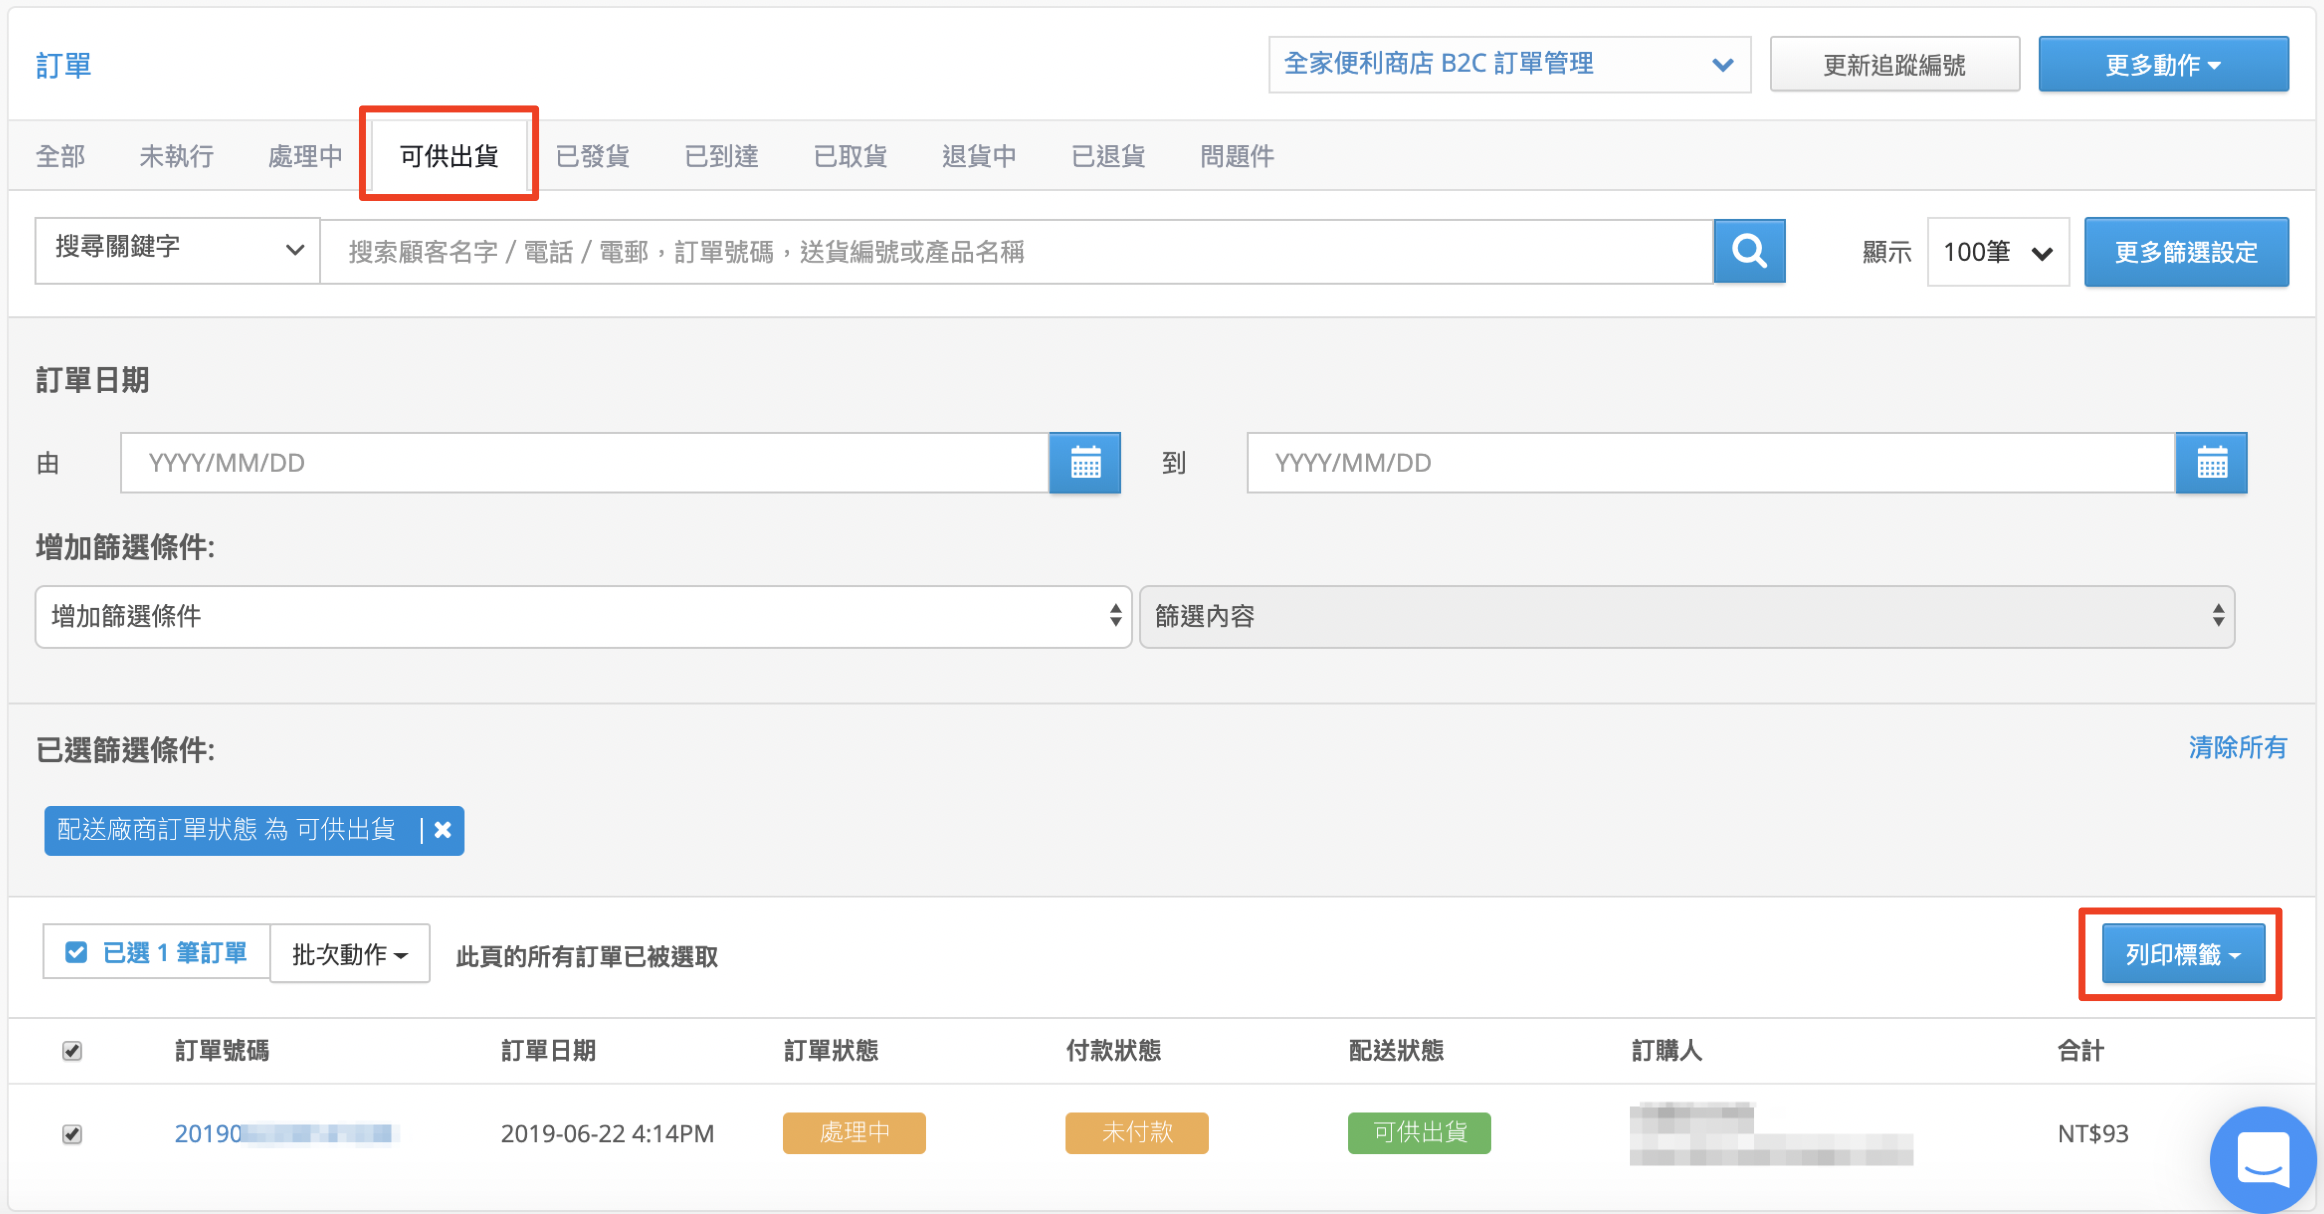
Task: Open the start date calendar picker
Action: coord(1085,463)
